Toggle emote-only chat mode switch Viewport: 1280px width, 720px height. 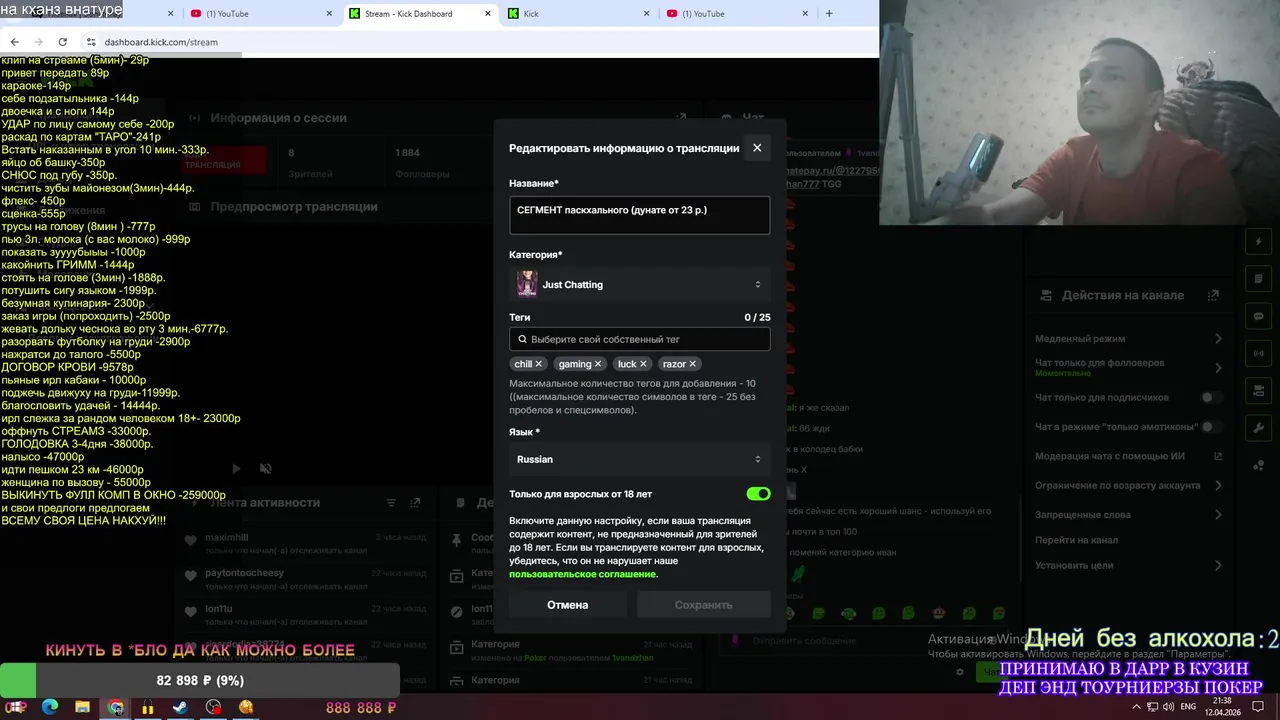(1211, 427)
